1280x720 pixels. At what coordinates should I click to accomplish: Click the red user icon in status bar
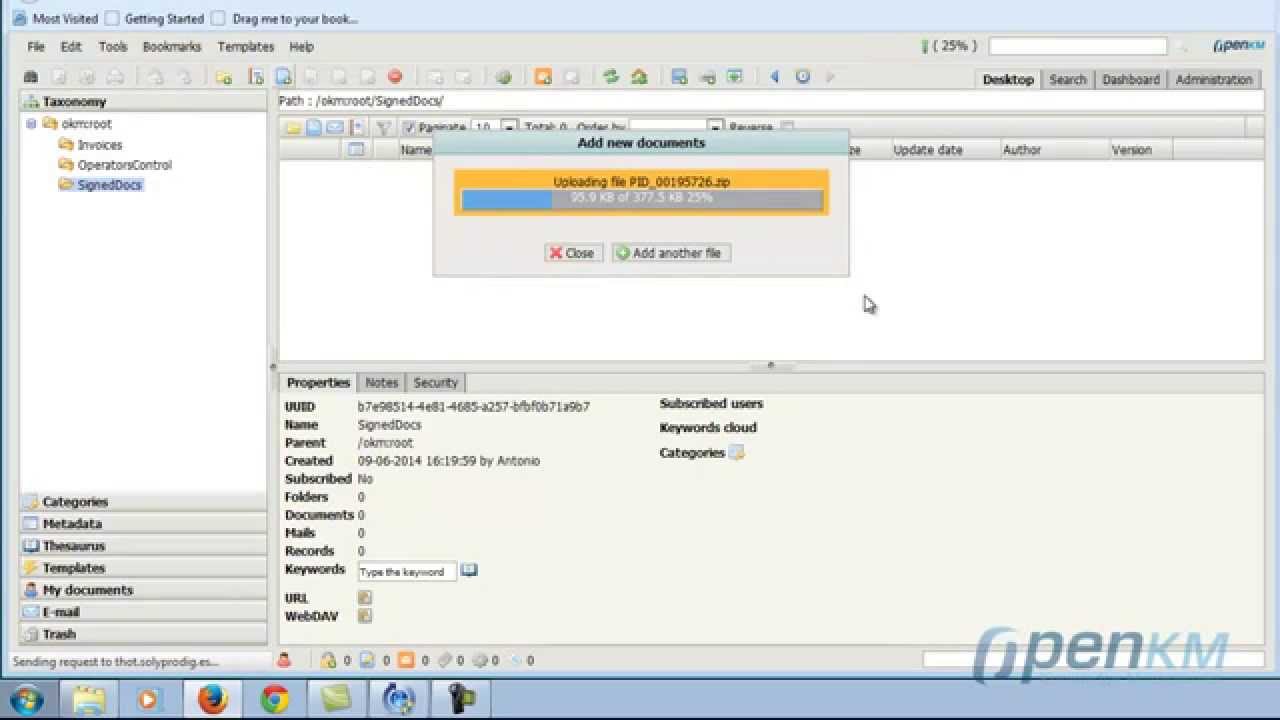tap(284, 660)
